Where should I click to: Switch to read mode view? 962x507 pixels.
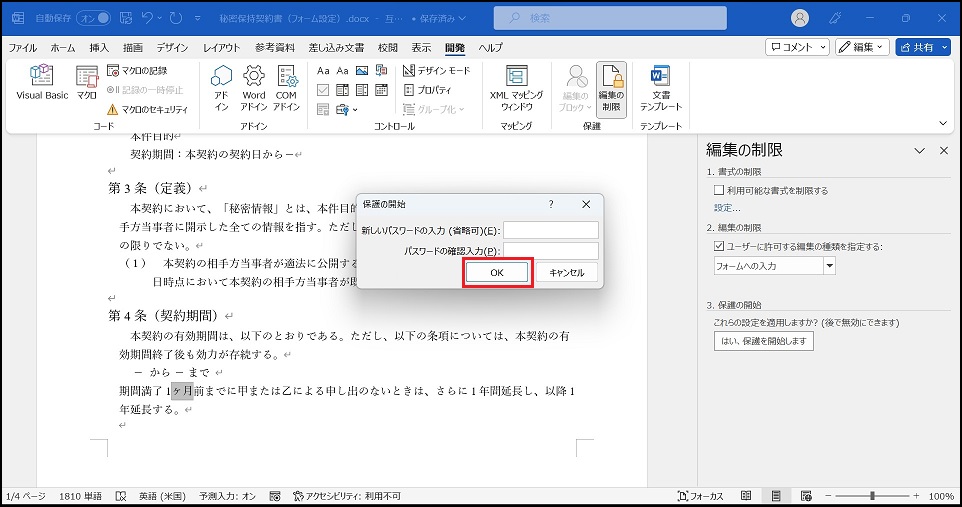(x=746, y=496)
